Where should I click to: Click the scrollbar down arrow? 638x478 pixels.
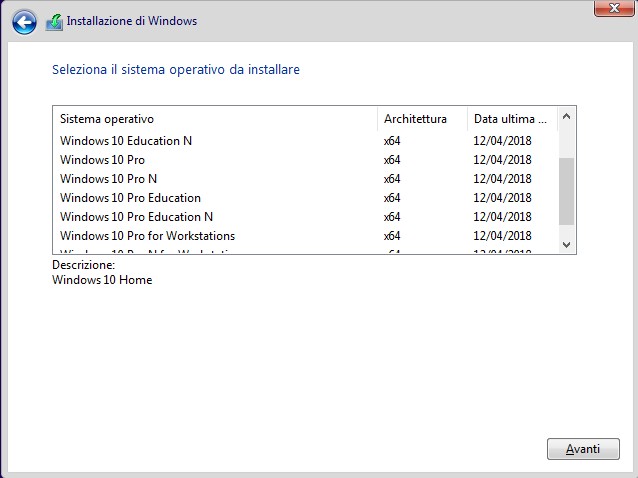(566, 244)
